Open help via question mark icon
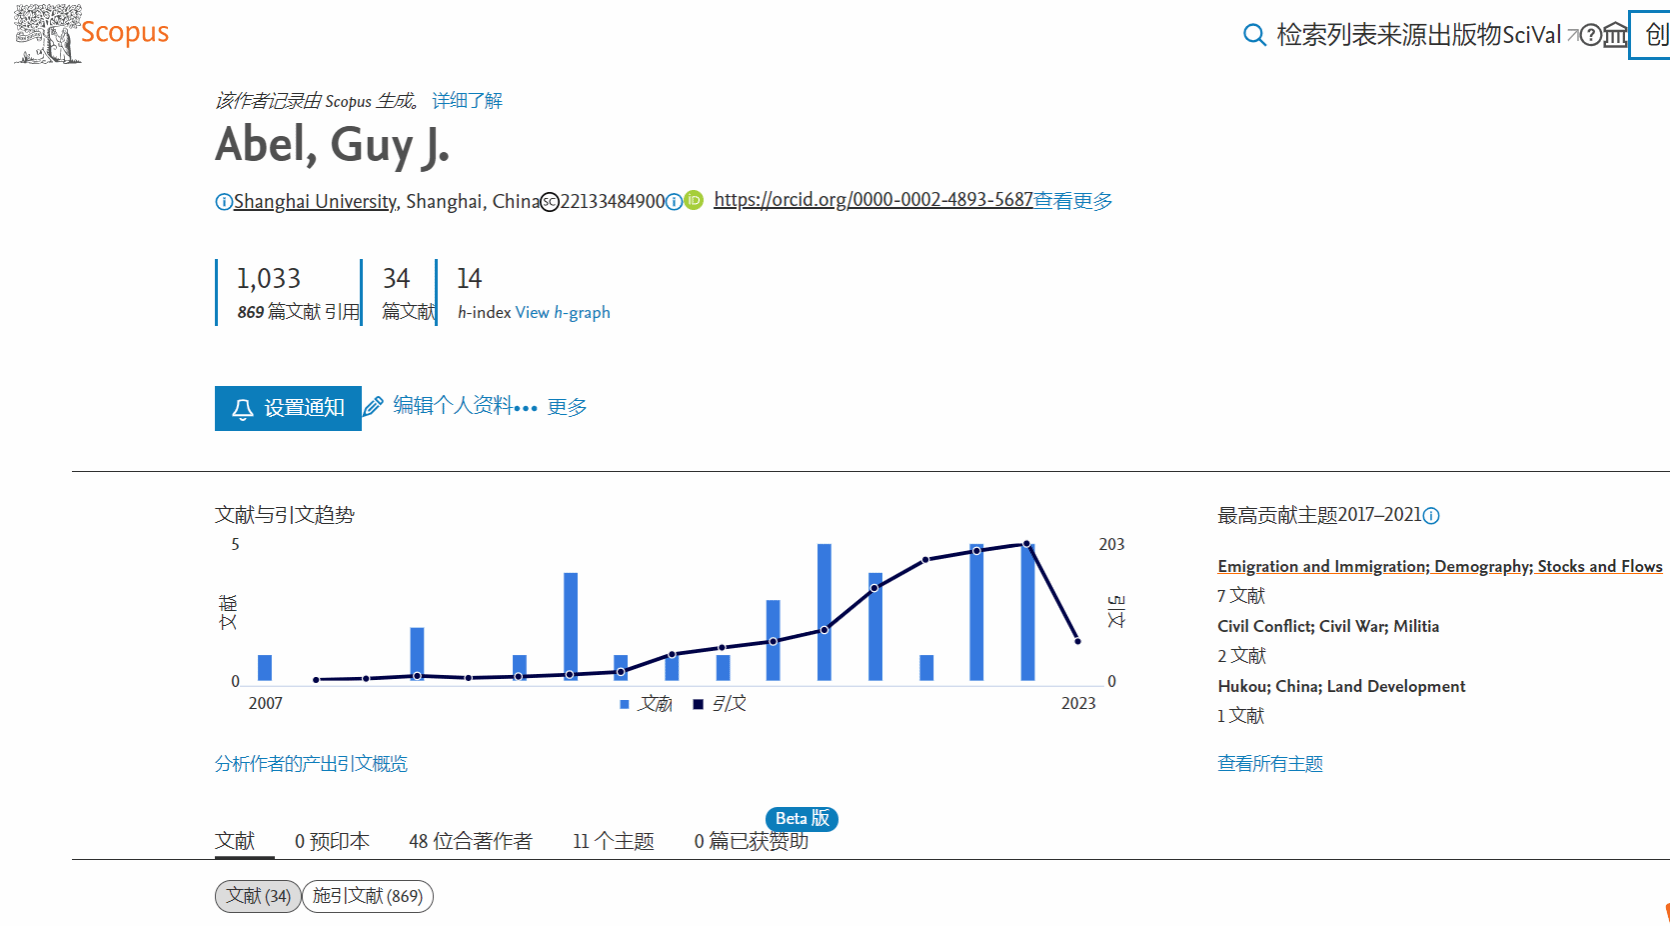Image resolution: width=1670 pixels, height=926 pixels. pos(1590,36)
